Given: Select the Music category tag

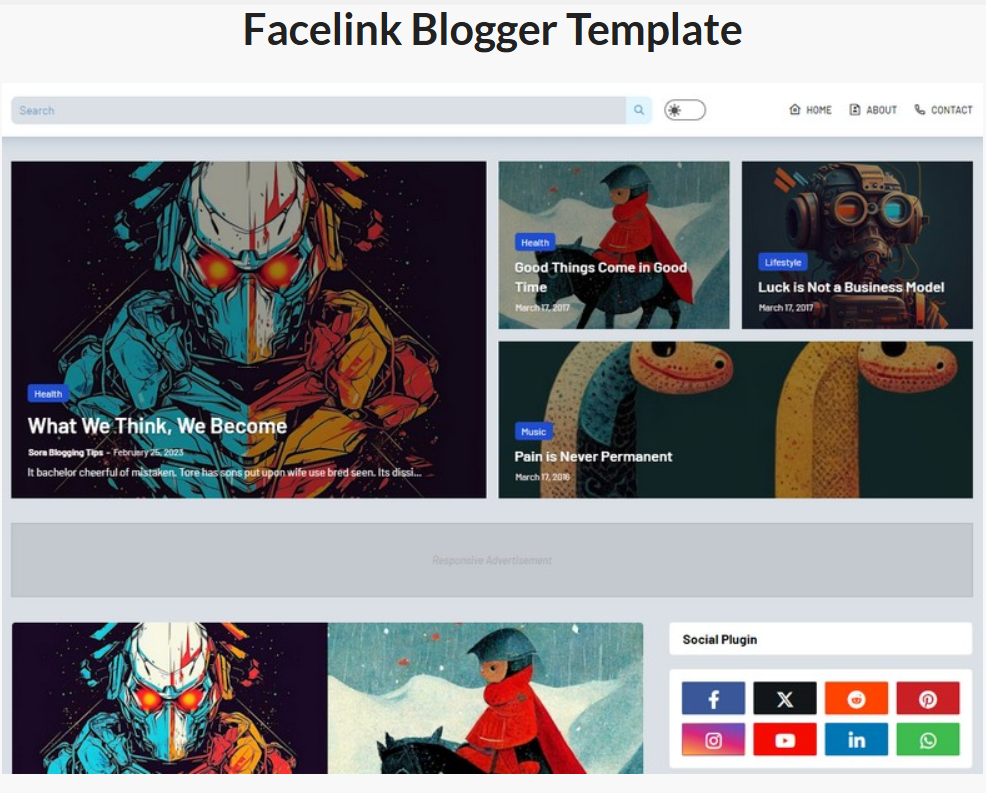Looking at the screenshot, I should 533,431.
